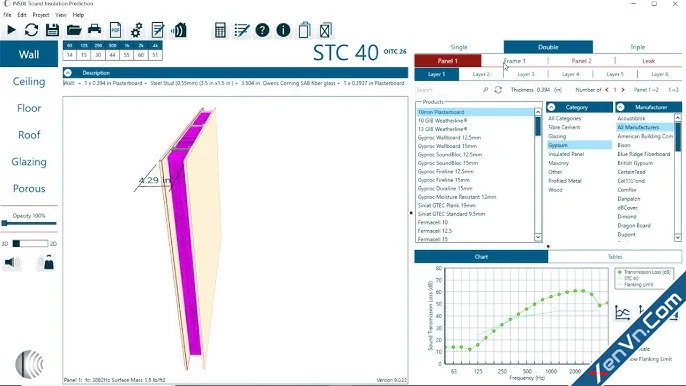Click the info circle icon

[x=284, y=30]
